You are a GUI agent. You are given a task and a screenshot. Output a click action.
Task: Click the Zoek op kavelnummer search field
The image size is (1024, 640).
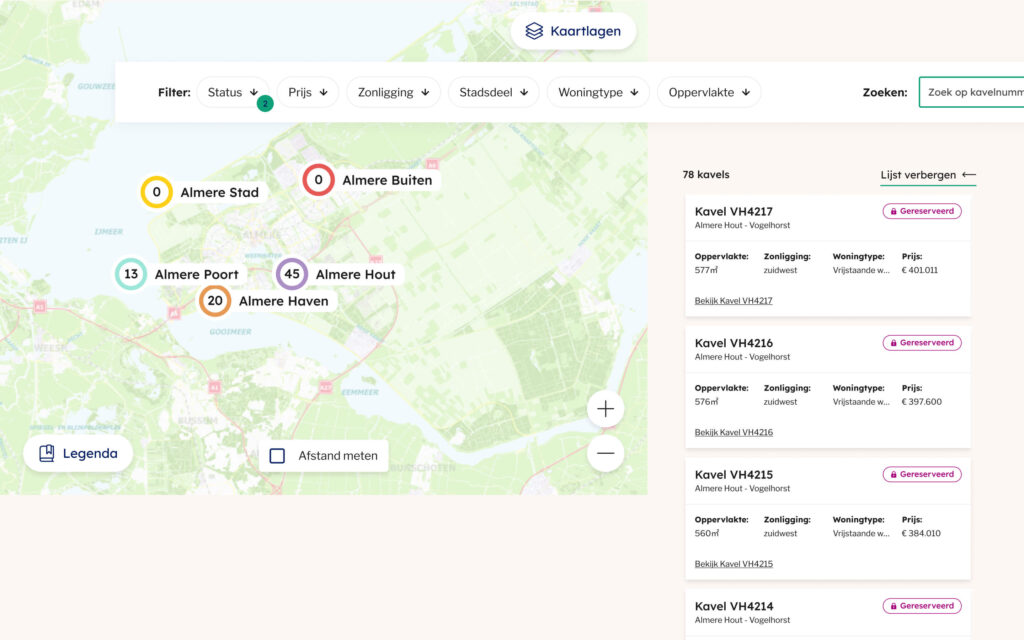(975, 91)
